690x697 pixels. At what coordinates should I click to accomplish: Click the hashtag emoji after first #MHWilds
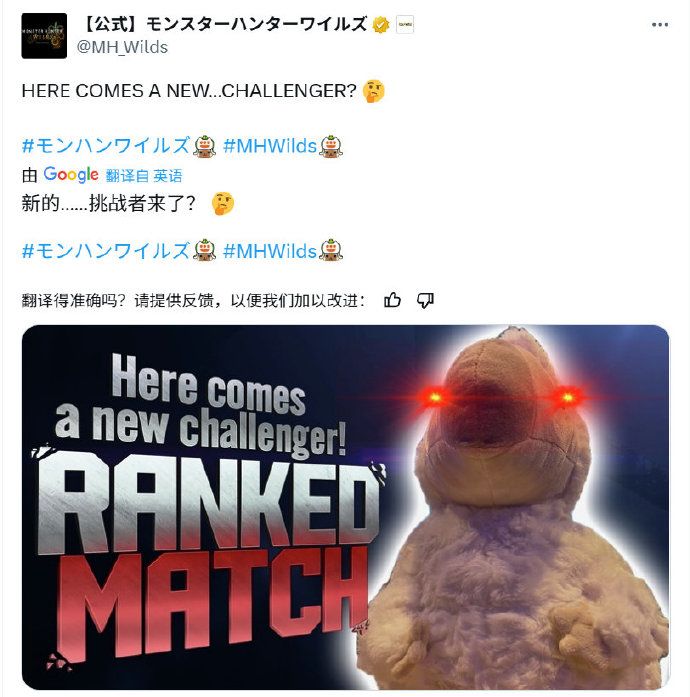(x=331, y=146)
